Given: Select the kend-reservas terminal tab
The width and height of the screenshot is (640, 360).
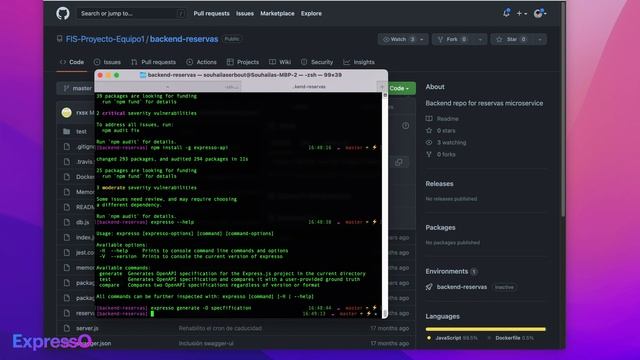Looking at the screenshot, I should click(309, 87).
